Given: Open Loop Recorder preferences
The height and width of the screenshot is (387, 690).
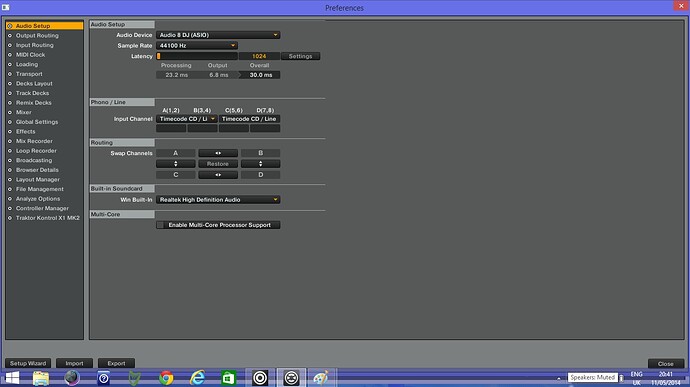Looking at the screenshot, I should click(36, 151).
